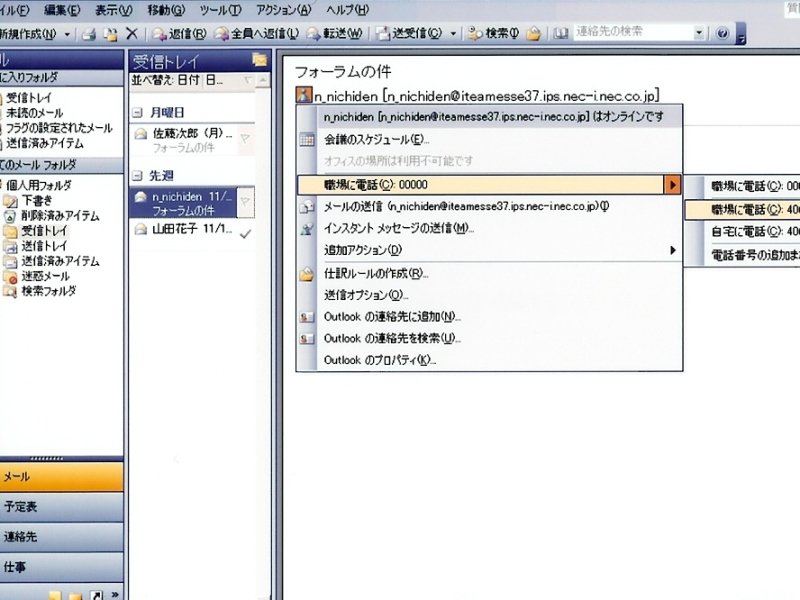Viewport: 800px width, 600px height.
Task: Expand 追加アクション(D) submenu
Action: click(x=489, y=250)
